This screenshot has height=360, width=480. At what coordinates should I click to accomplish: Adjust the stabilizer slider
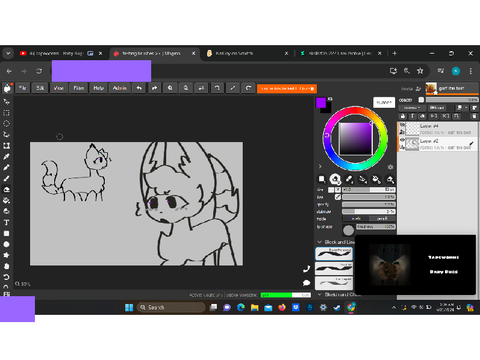pyautogui.click(x=369, y=212)
